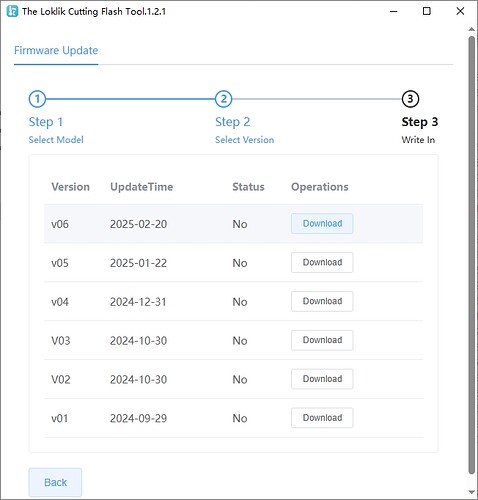478x500 pixels.
Task: Click the Write In step text
Action: [418, 140]
